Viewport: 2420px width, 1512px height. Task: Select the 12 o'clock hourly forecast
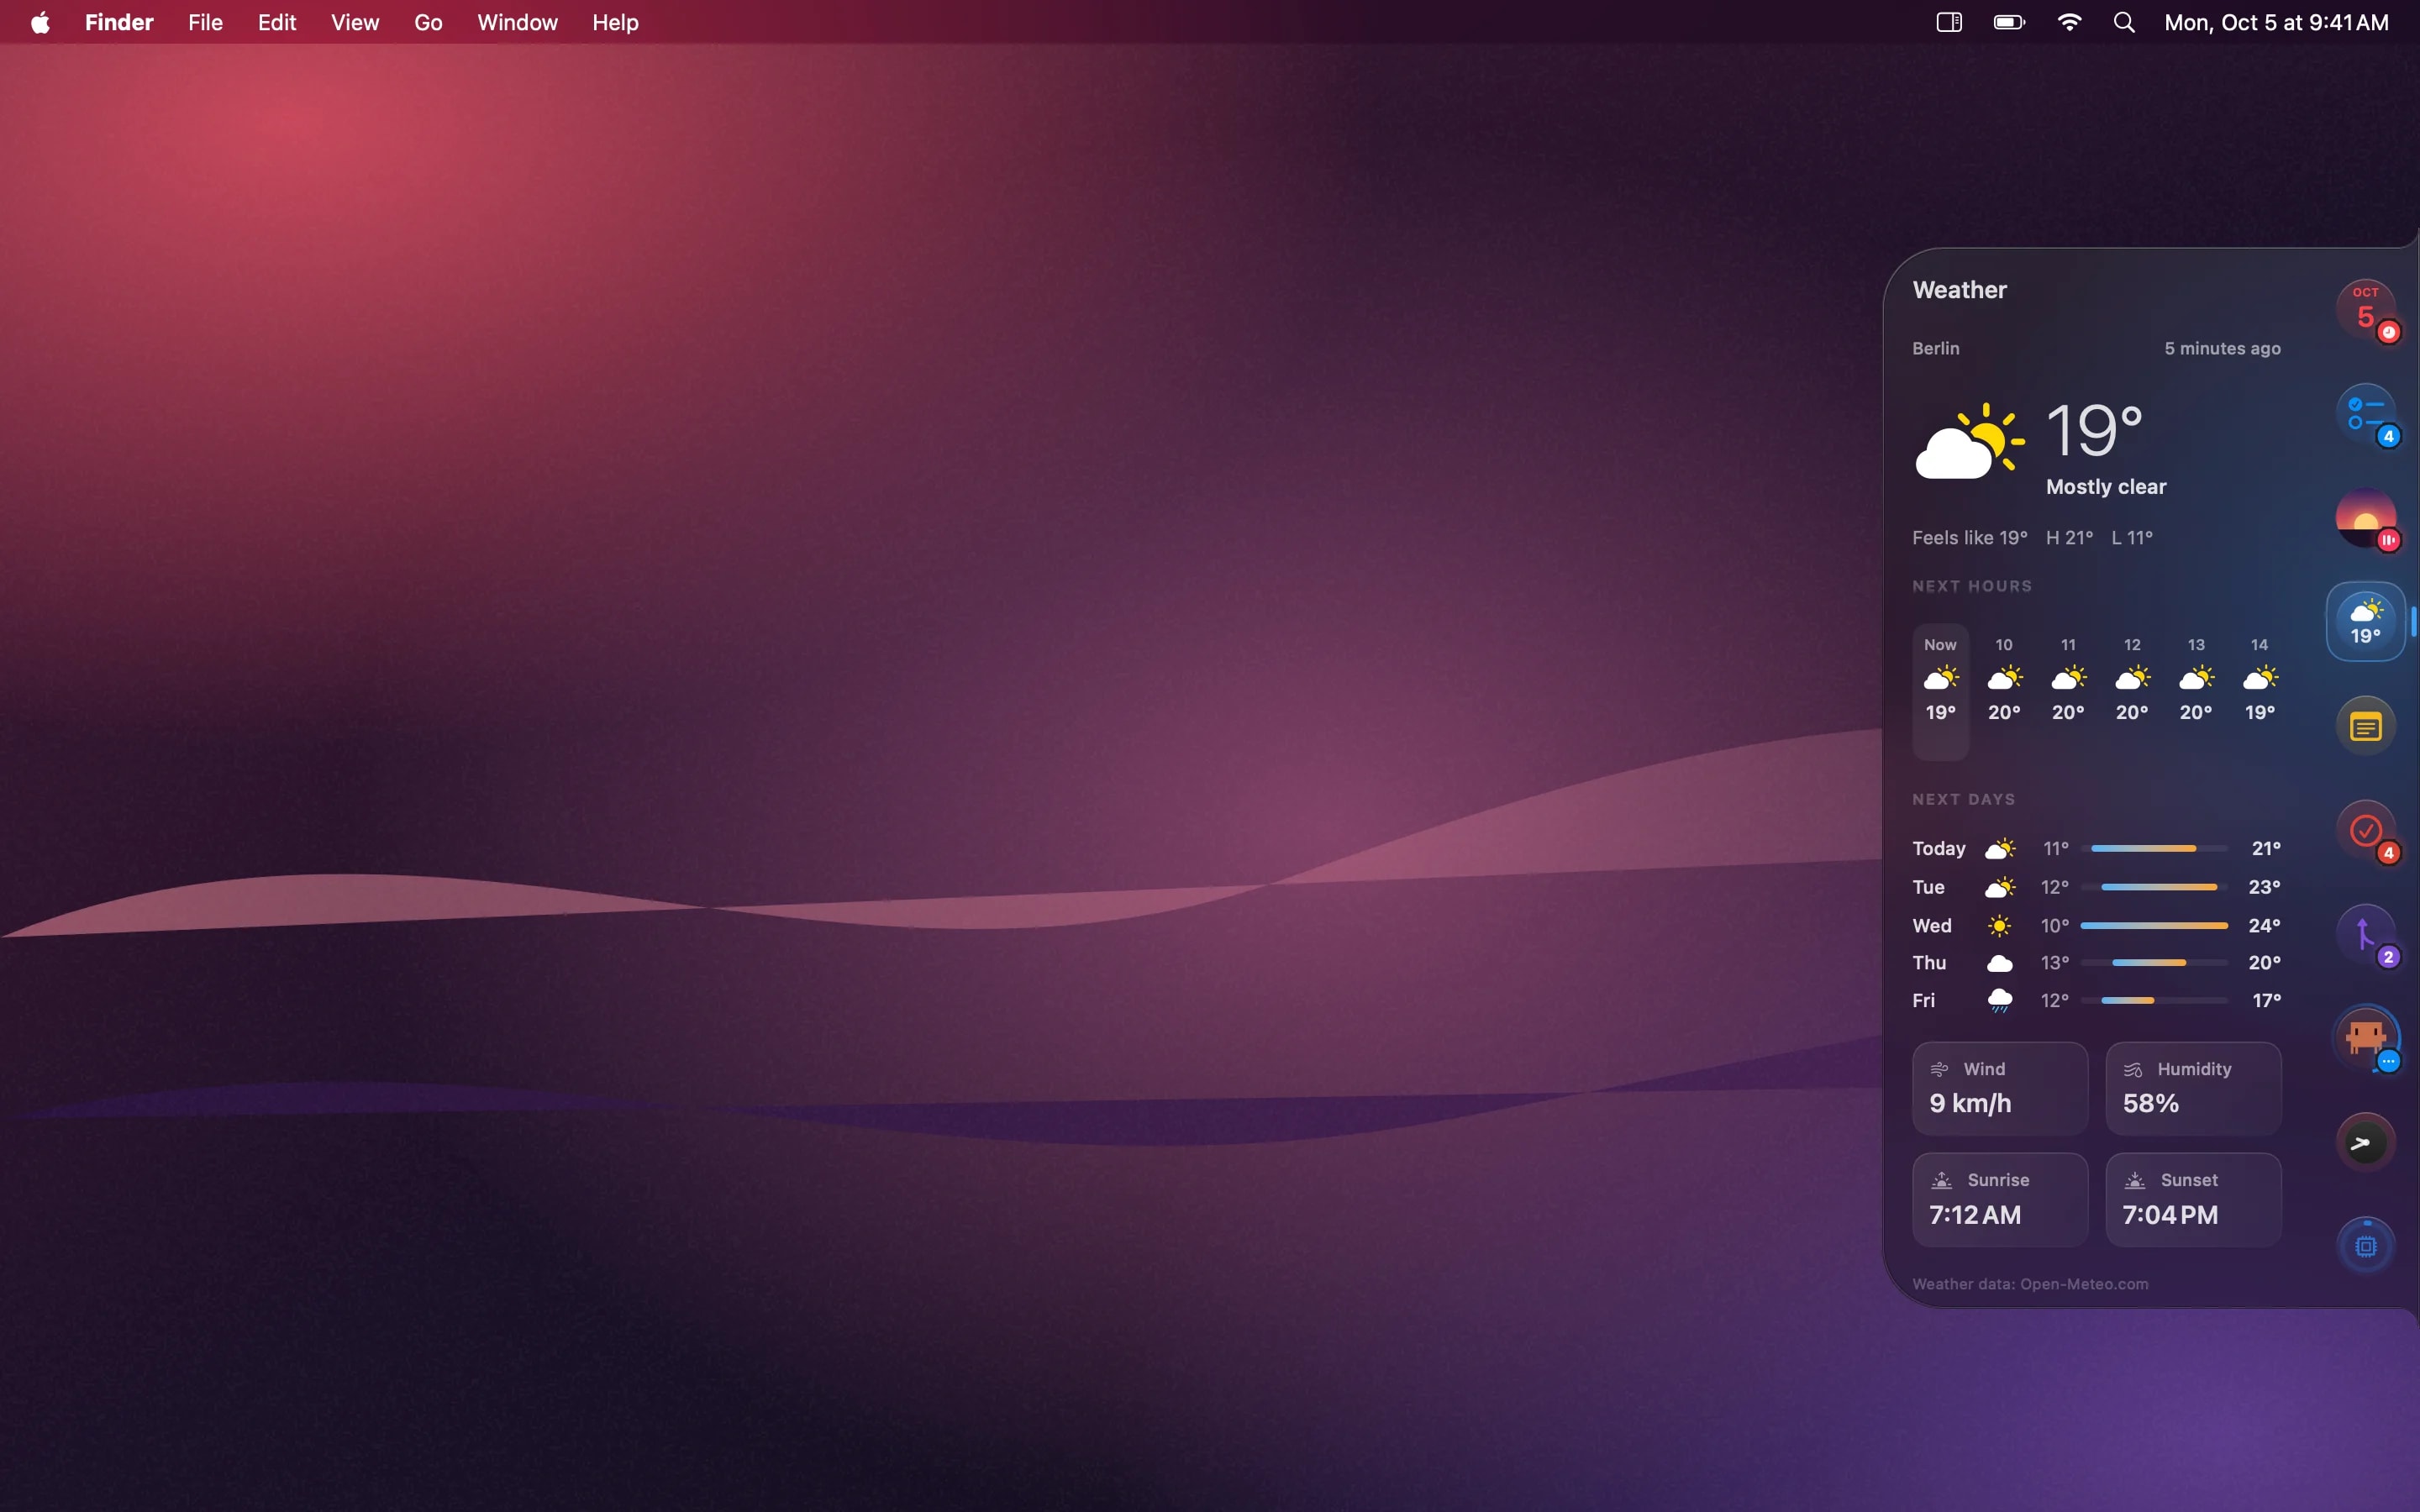[x=2132, y=680]
